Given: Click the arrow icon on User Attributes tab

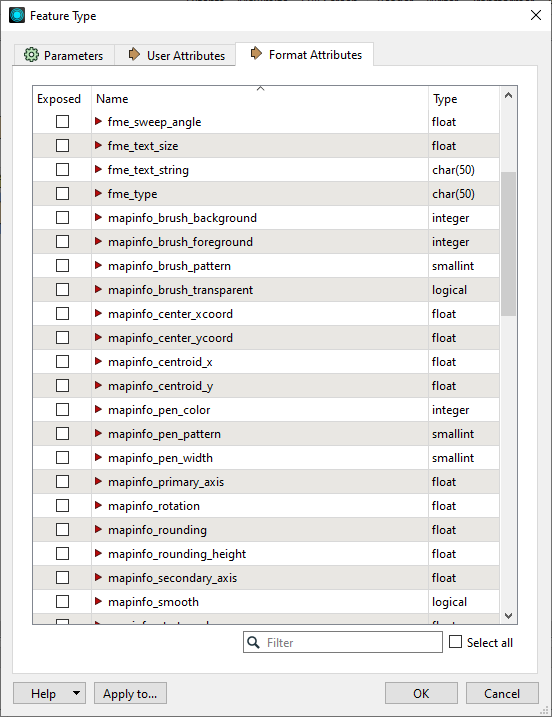Looking at the screenshot, I should 134,54.
